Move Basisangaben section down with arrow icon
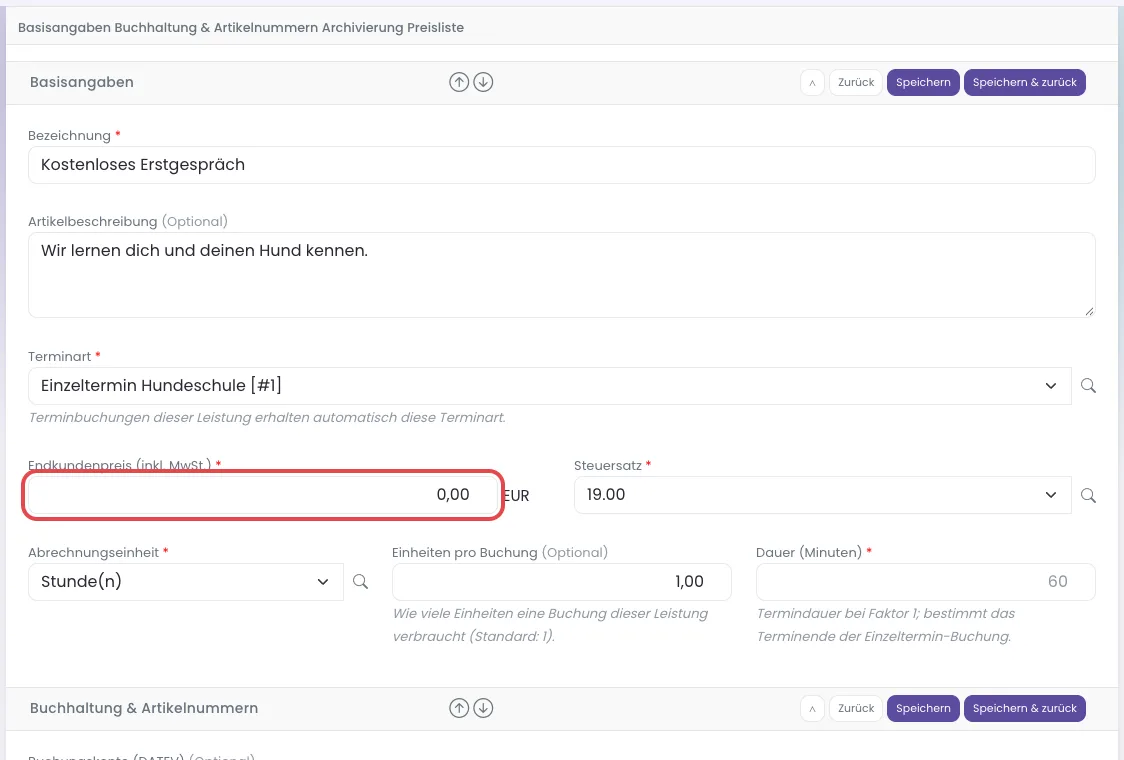Image resolution: width=1124 pixels, height=760 pixels. tap(483, 82)
